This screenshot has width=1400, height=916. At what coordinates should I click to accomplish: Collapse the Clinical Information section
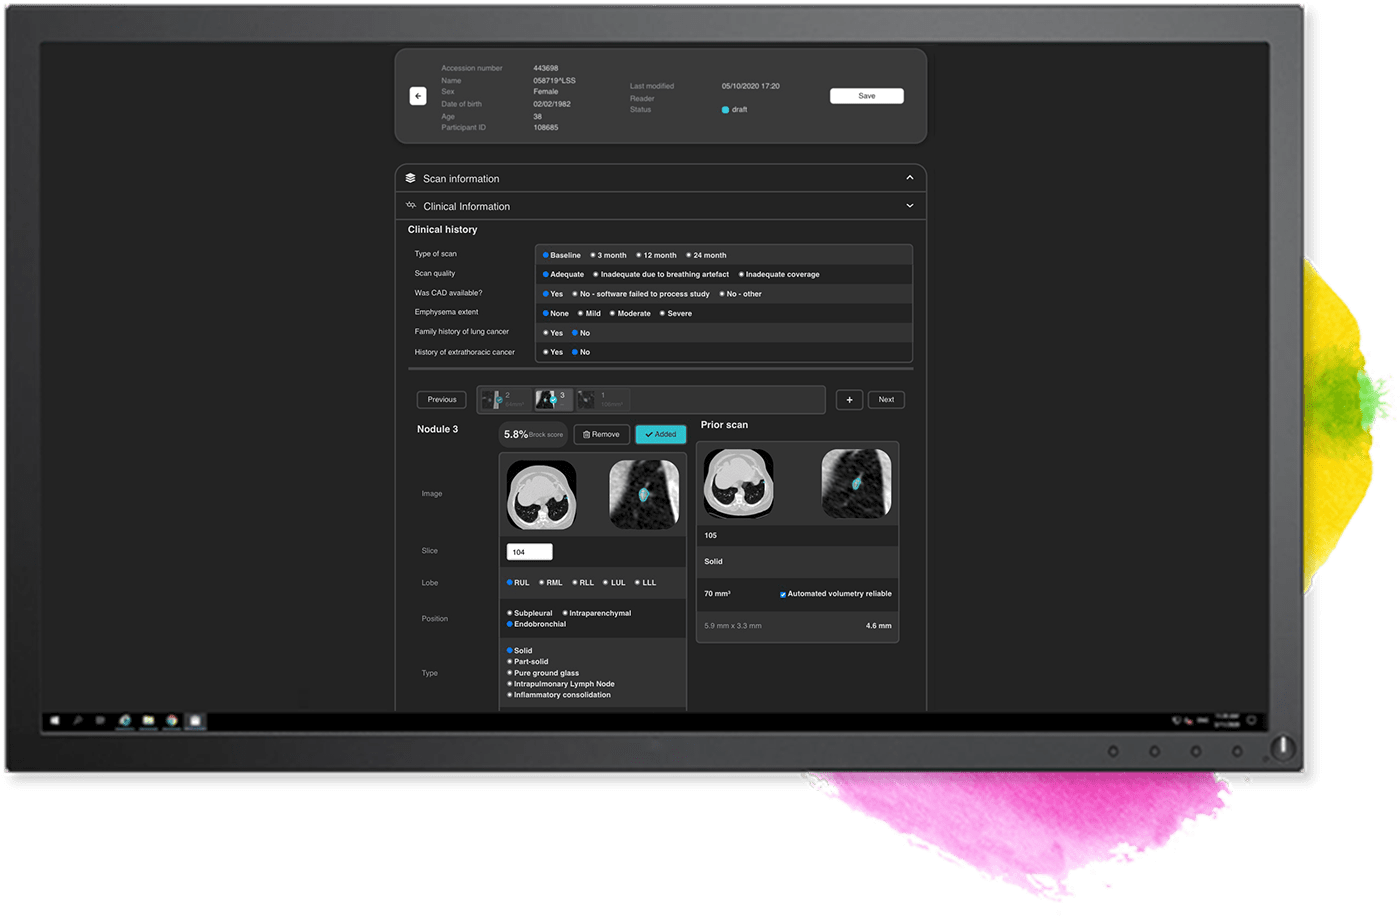[x=909, y=205]
